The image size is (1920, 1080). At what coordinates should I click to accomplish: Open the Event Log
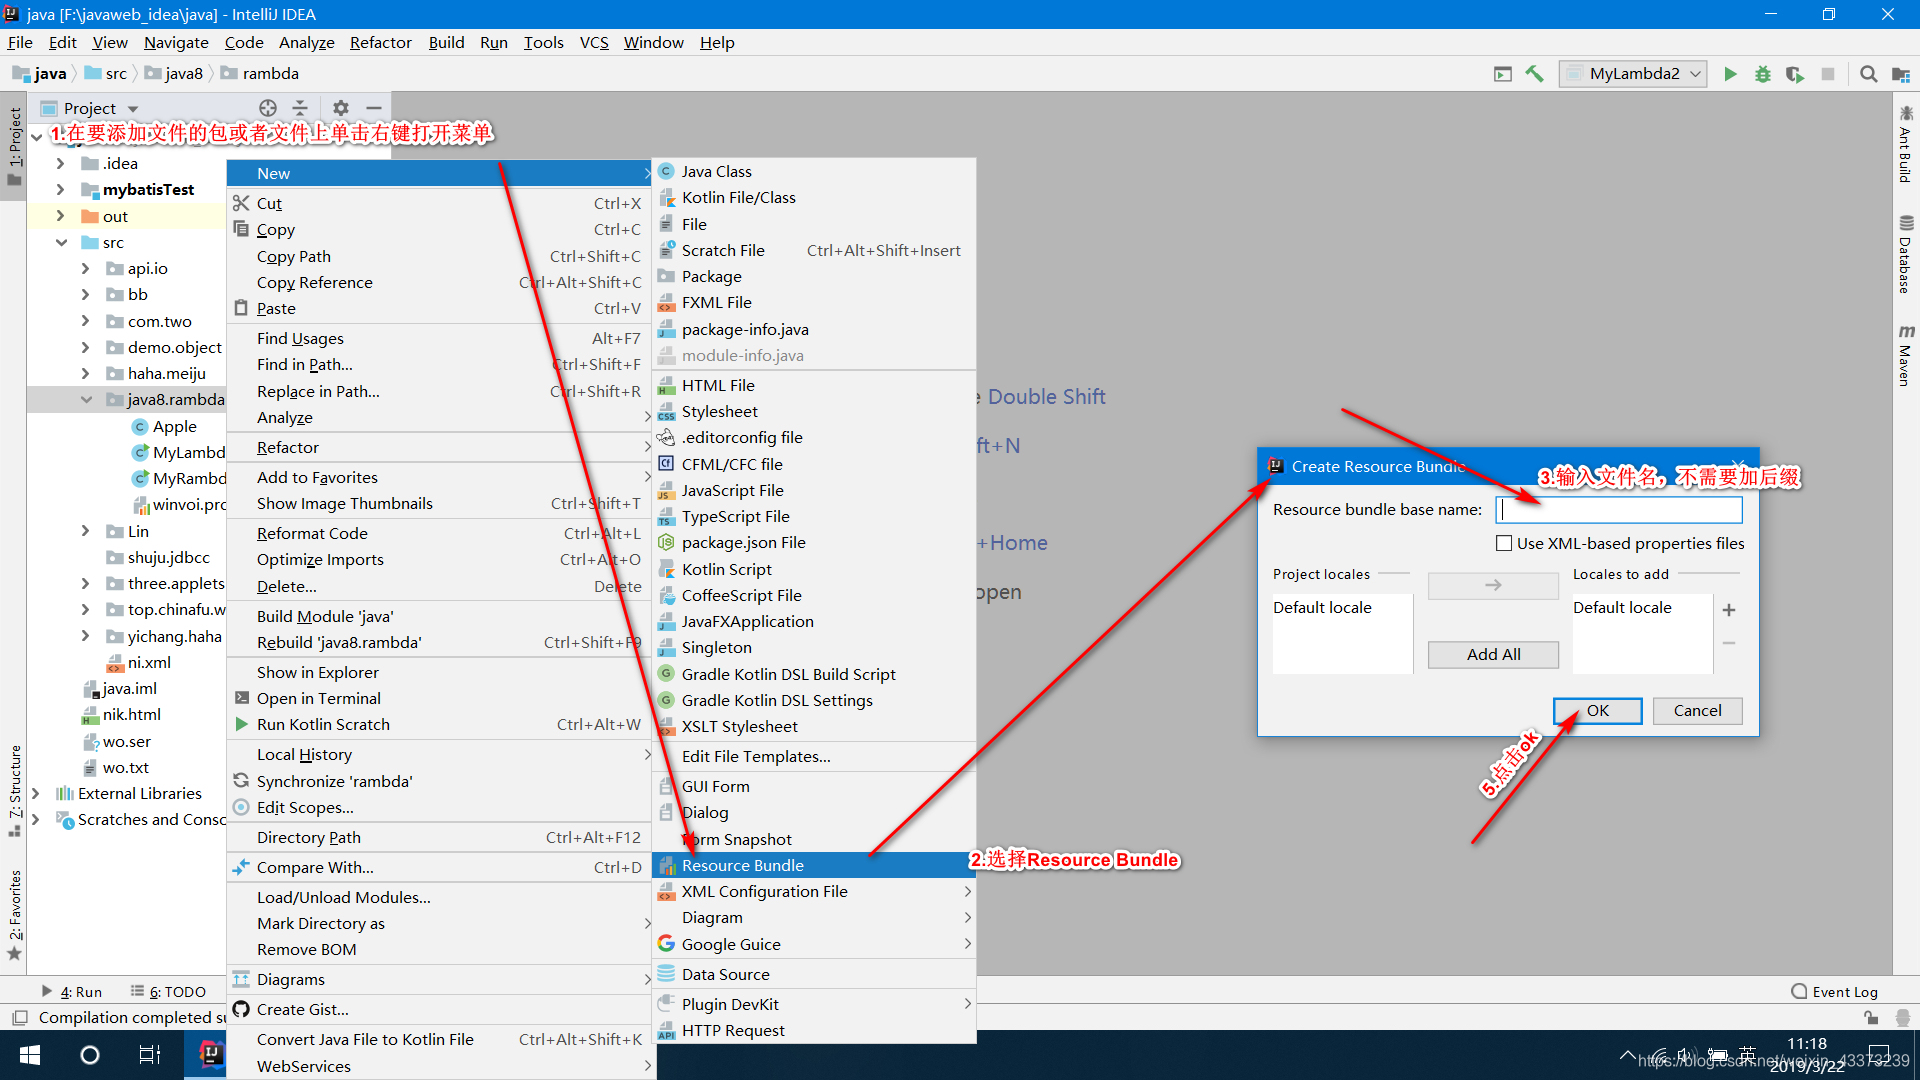(x=1835, y=992)
